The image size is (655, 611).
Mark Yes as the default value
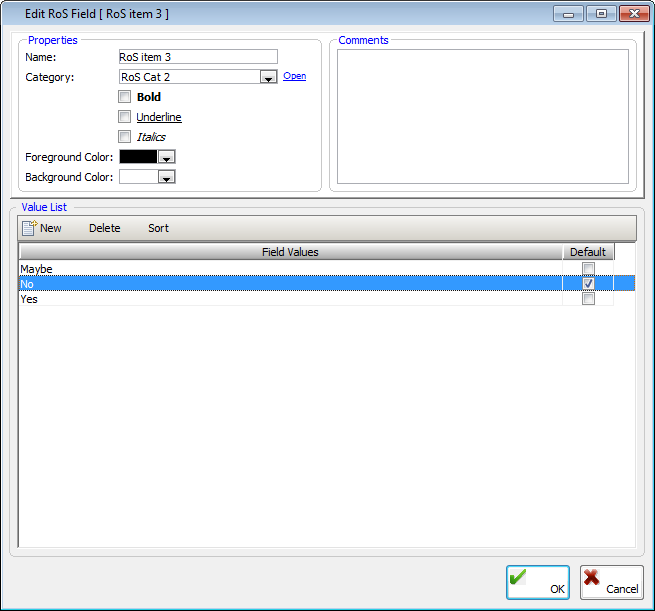(588, 299)
